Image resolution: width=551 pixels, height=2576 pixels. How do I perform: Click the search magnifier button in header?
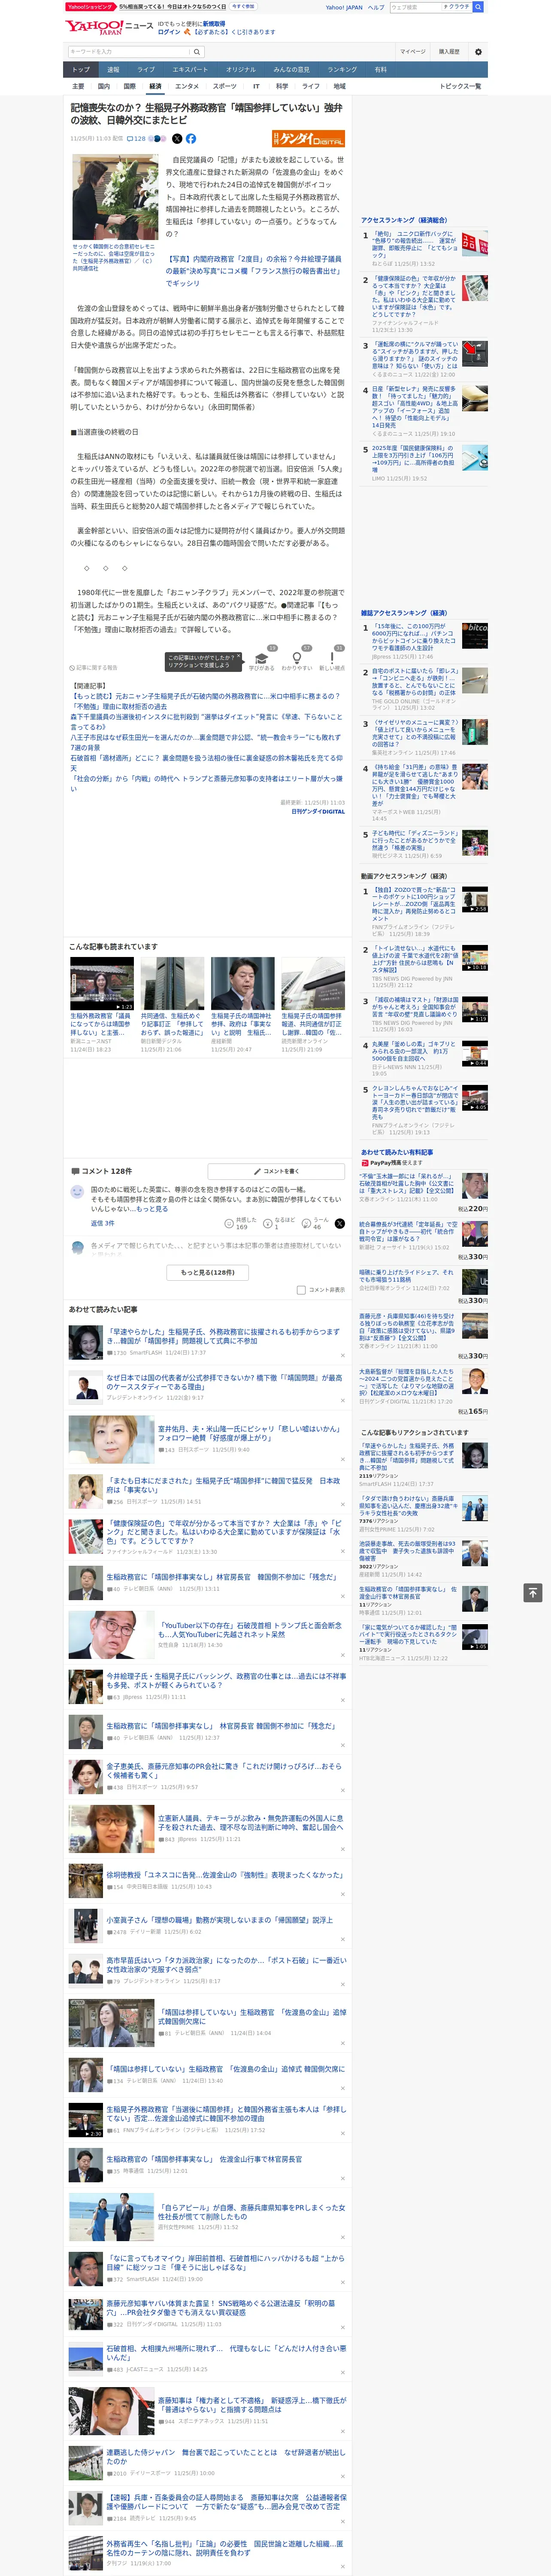[478, 7]
